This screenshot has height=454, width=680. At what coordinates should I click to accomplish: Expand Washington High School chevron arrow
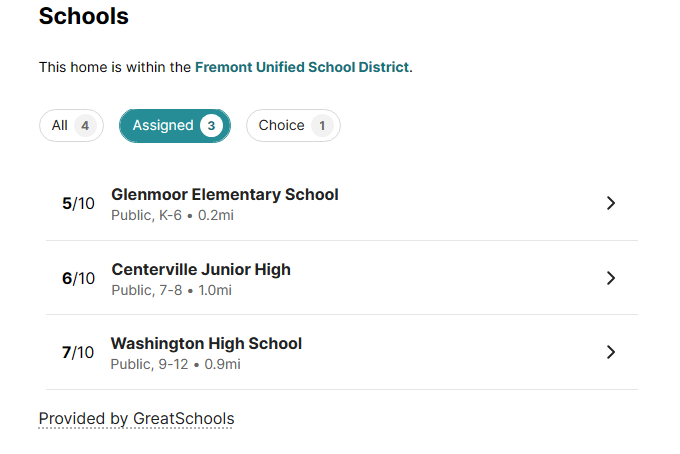click(611, 352)
